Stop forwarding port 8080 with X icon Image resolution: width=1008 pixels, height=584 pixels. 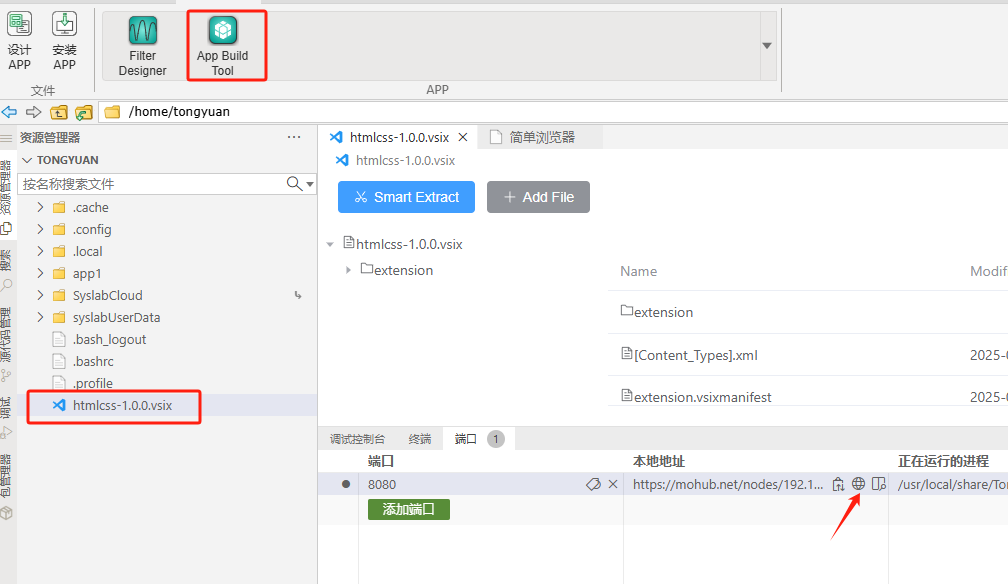click(x=613, y=484)
